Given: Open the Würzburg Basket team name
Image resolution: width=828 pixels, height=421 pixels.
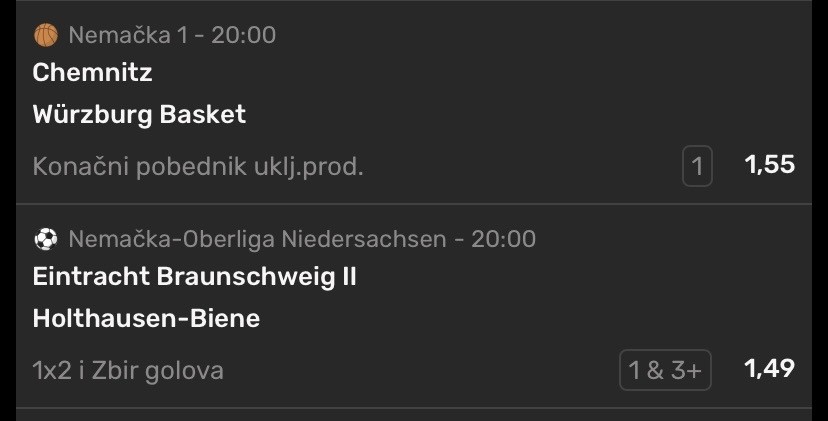Looking at the screenshot, I should [x=139, y=114].
